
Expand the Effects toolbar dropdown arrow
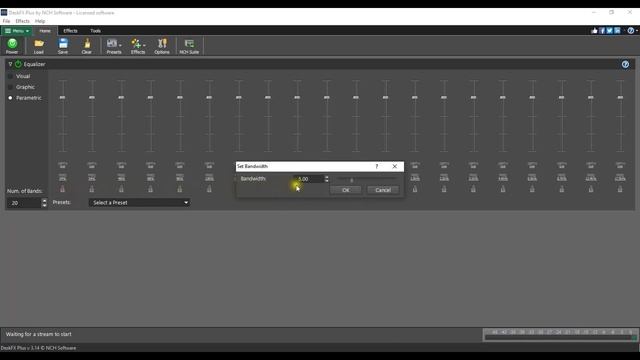(x=144, y=45)
